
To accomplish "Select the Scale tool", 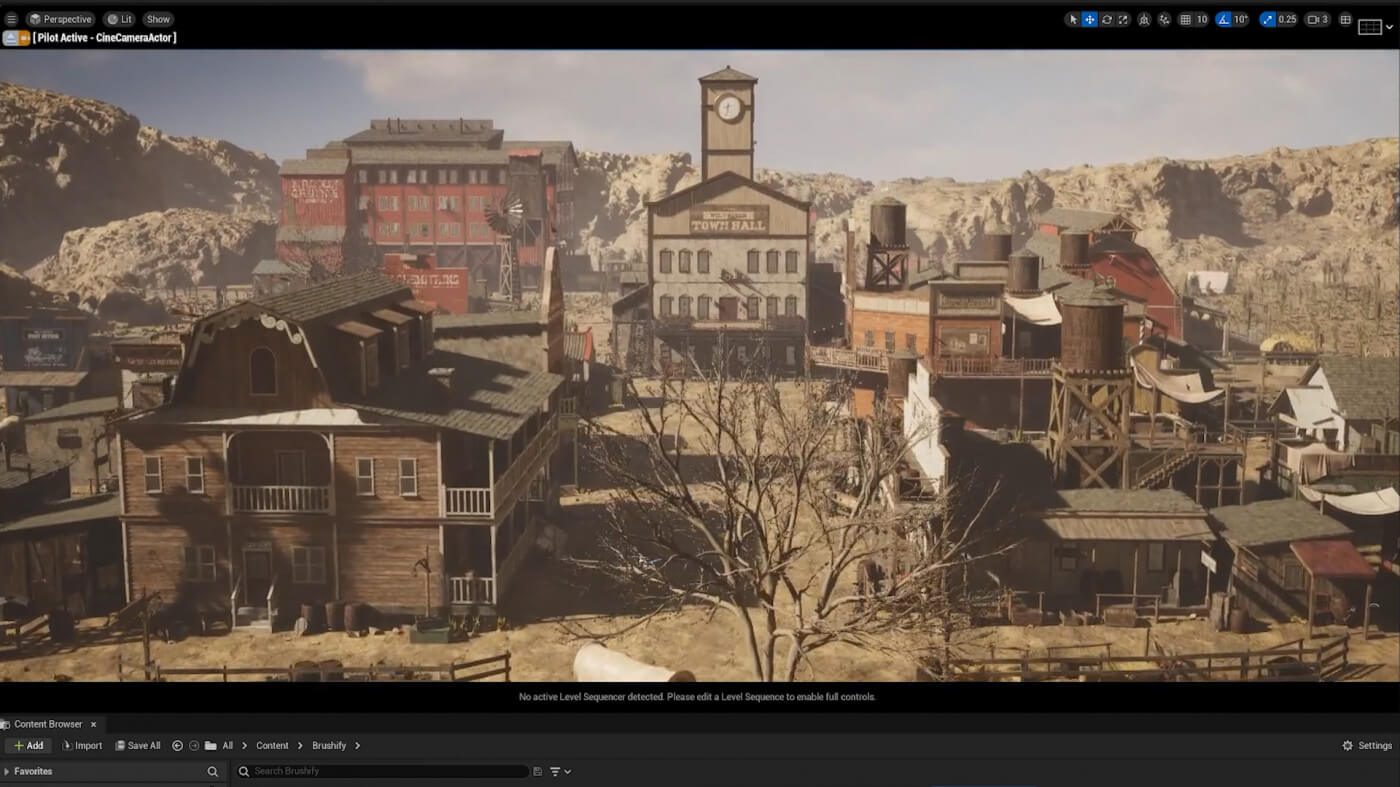I will tap(1122, 19).
